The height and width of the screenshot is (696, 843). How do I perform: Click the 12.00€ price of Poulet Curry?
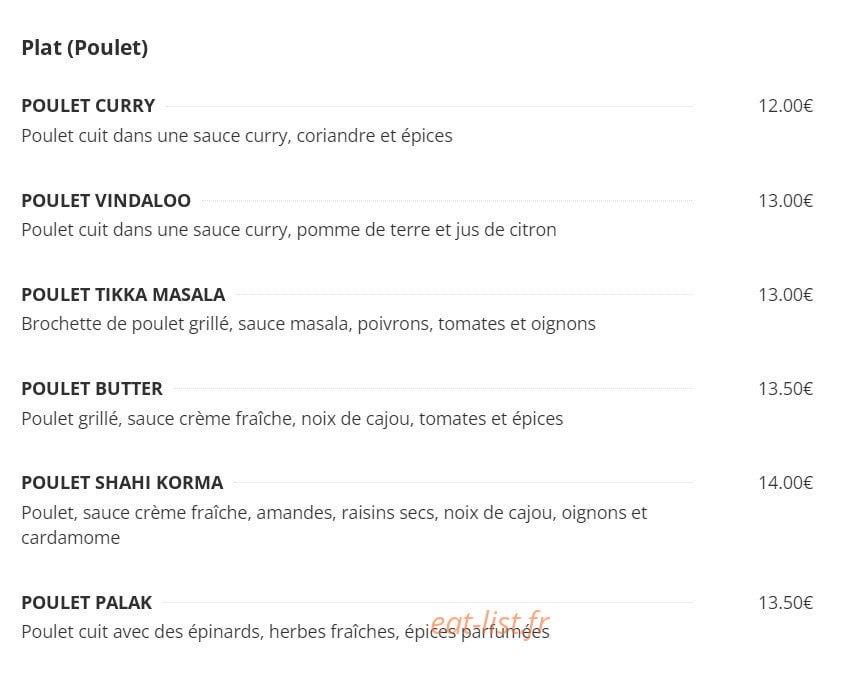click(785, 106)
